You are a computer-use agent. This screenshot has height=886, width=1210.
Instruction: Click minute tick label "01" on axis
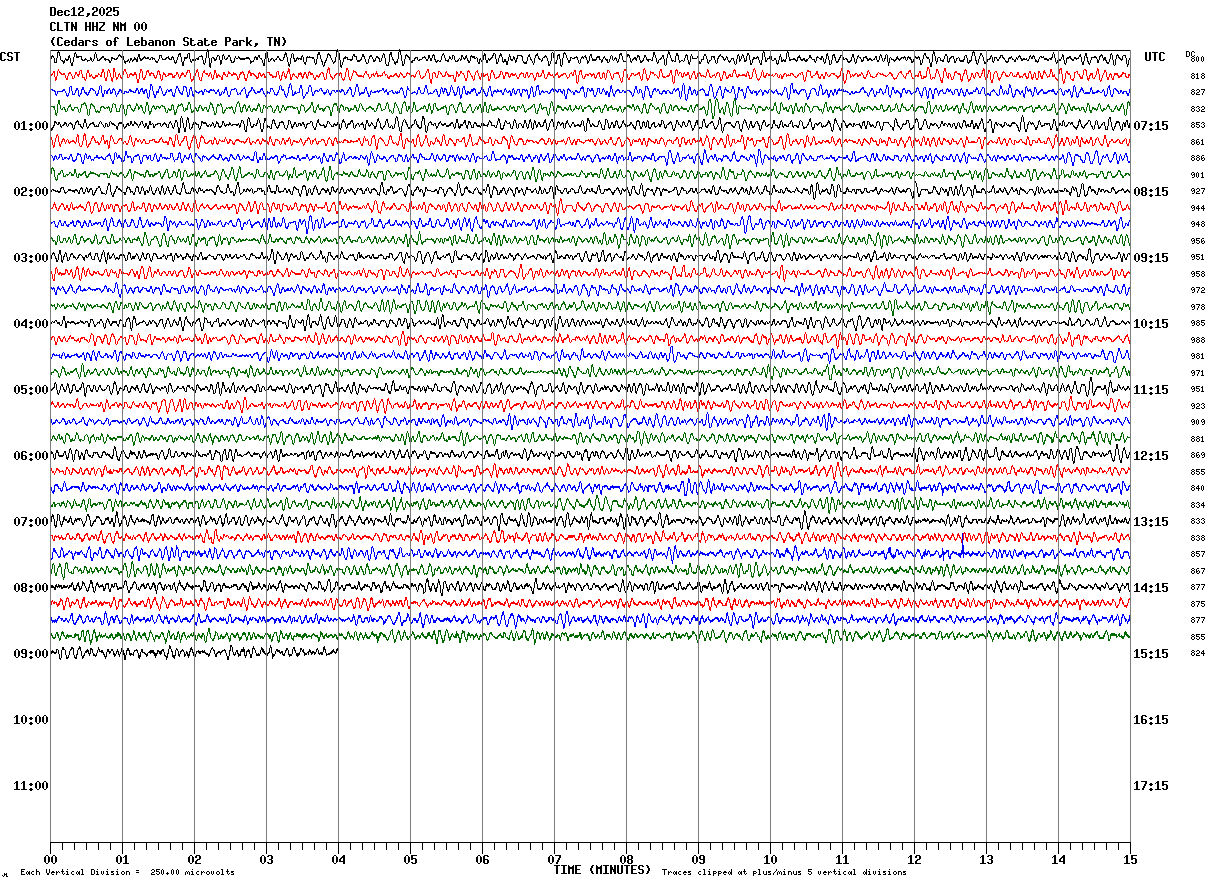pyautogui.click(x=122, y=860)
